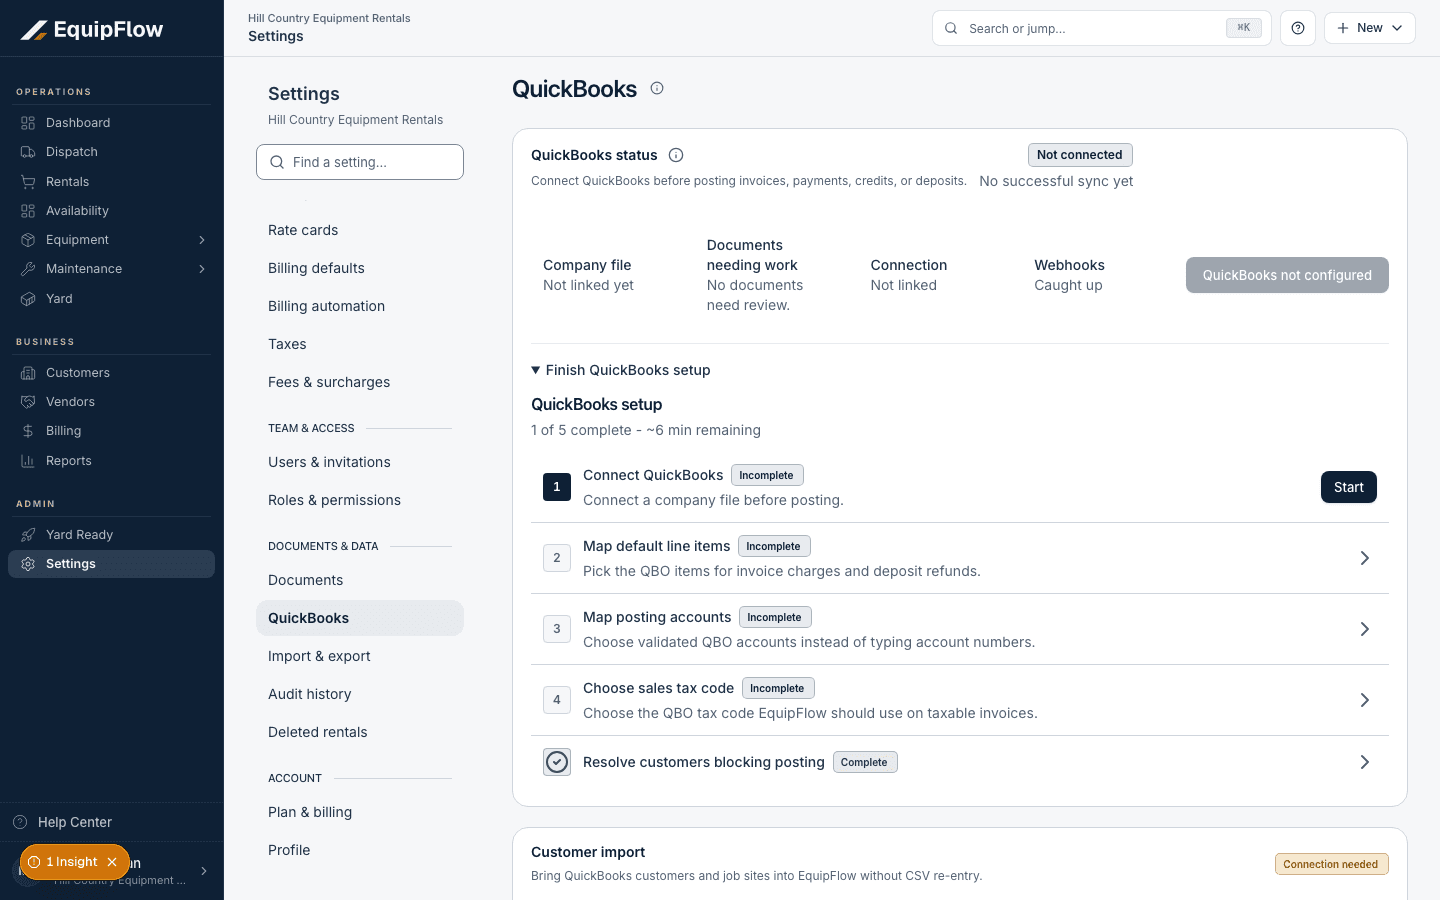Screen dimensions: 1440x900
Task: Collapse the Finish QuickBooks setup section
Action: pyautogui.click(x=621, y=370)
